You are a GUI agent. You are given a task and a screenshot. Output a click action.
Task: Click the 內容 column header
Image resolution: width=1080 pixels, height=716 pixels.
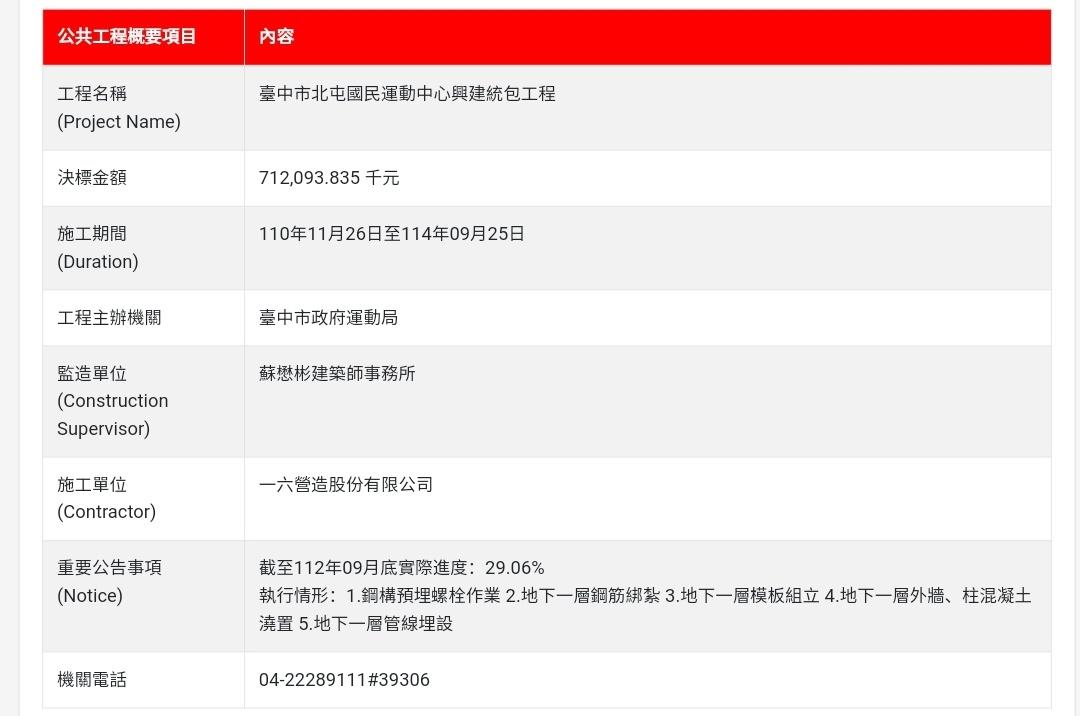(x=276, y=37)
